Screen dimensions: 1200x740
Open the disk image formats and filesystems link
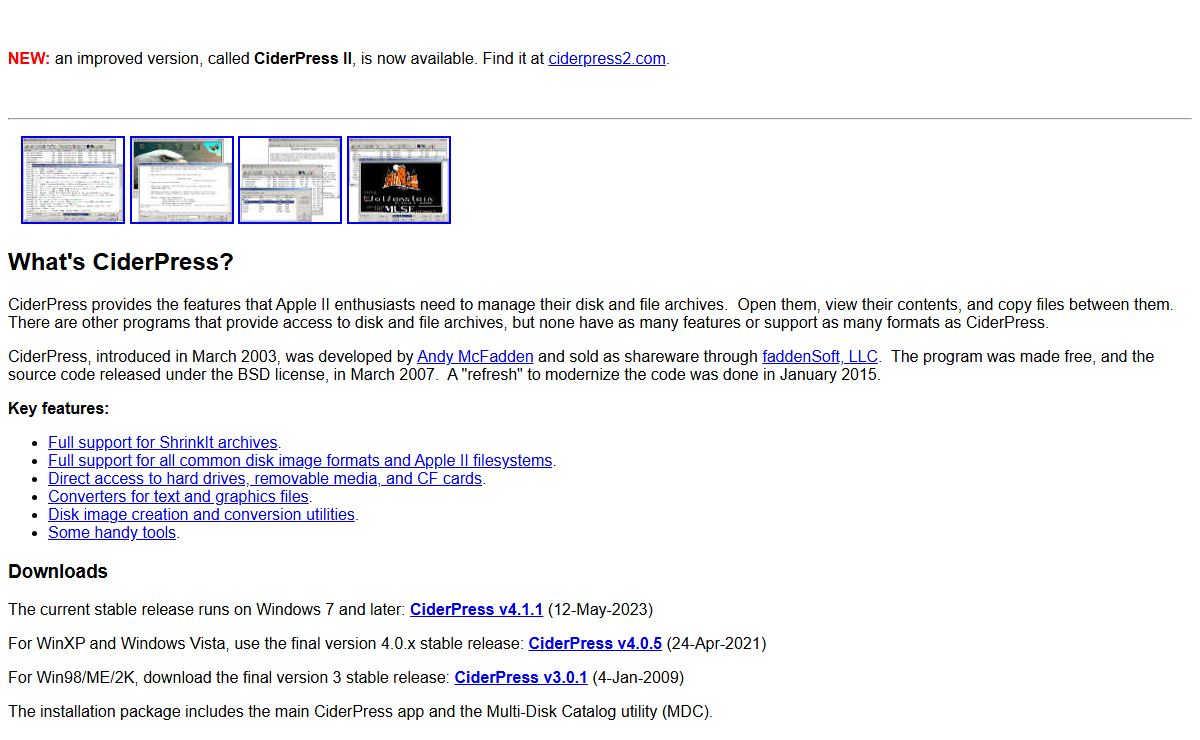point(300,460)
